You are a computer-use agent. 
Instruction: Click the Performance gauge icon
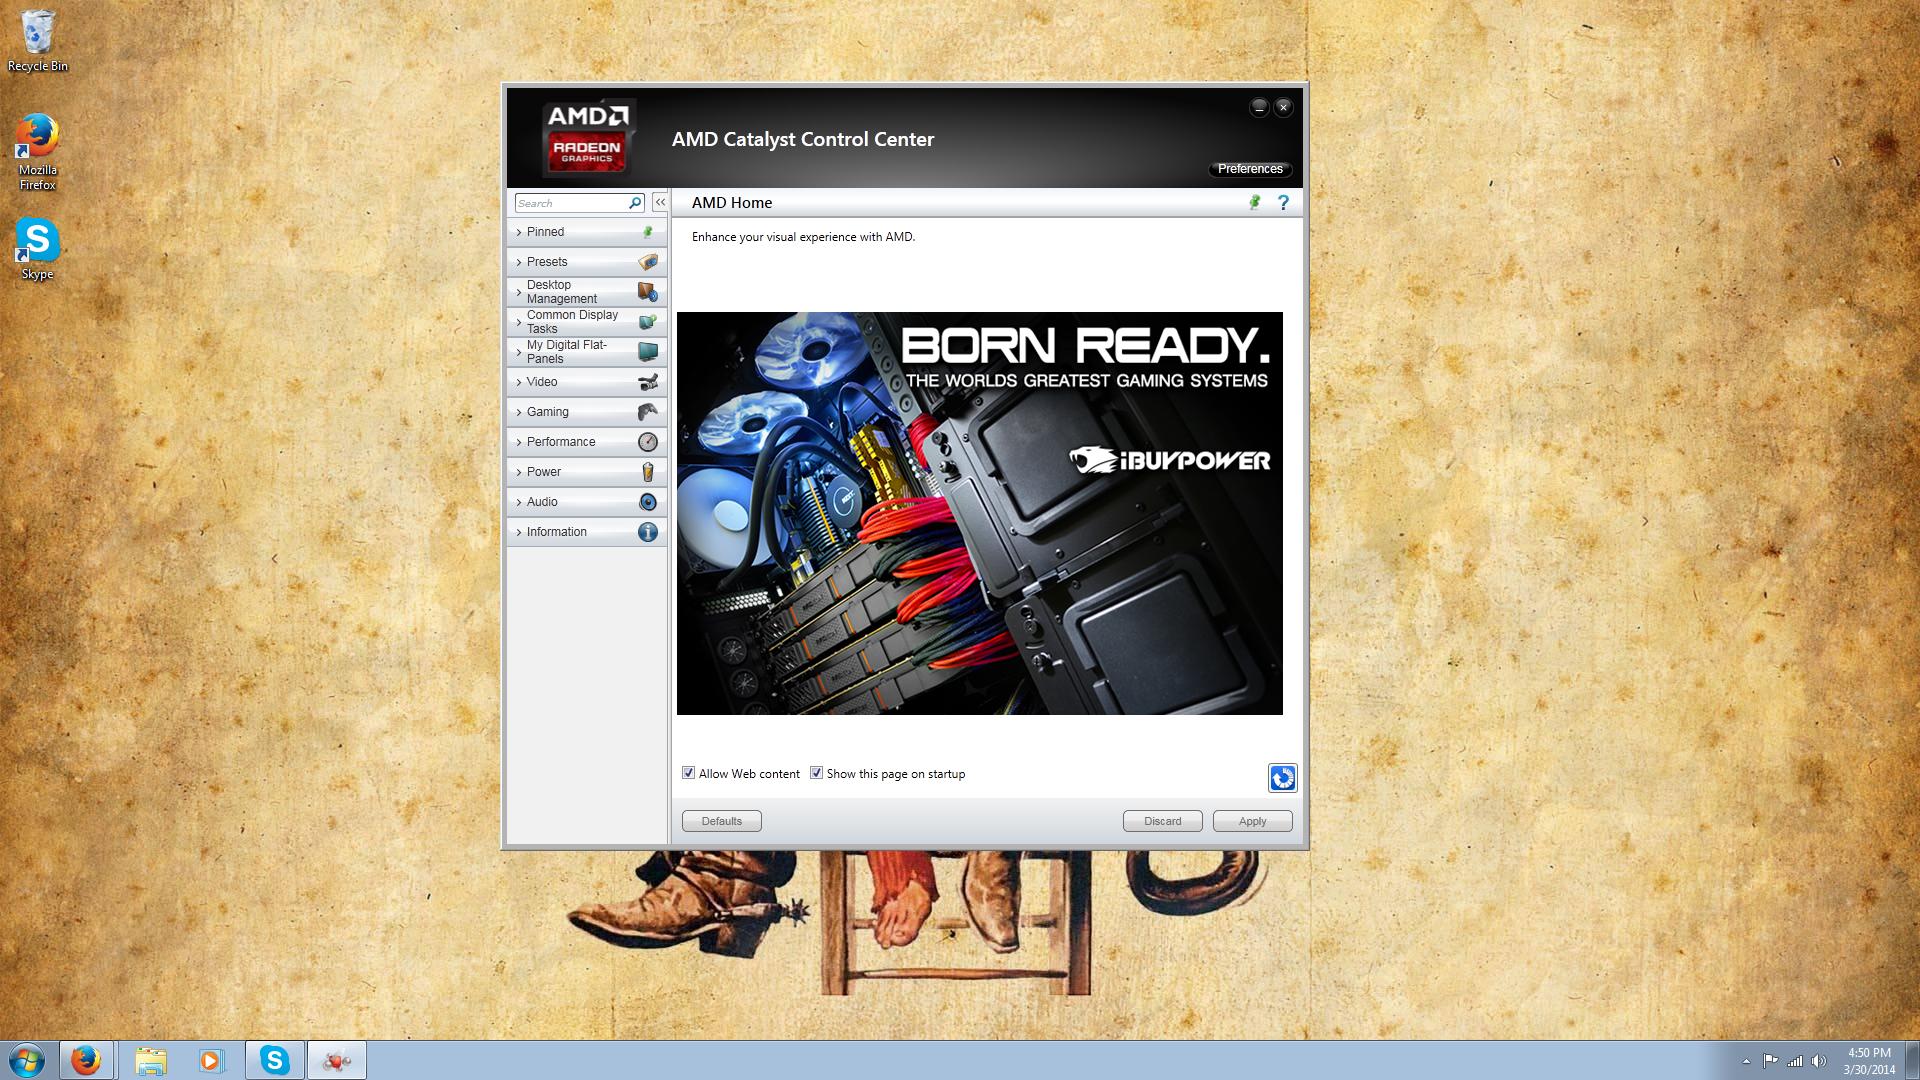click(648, 442)
